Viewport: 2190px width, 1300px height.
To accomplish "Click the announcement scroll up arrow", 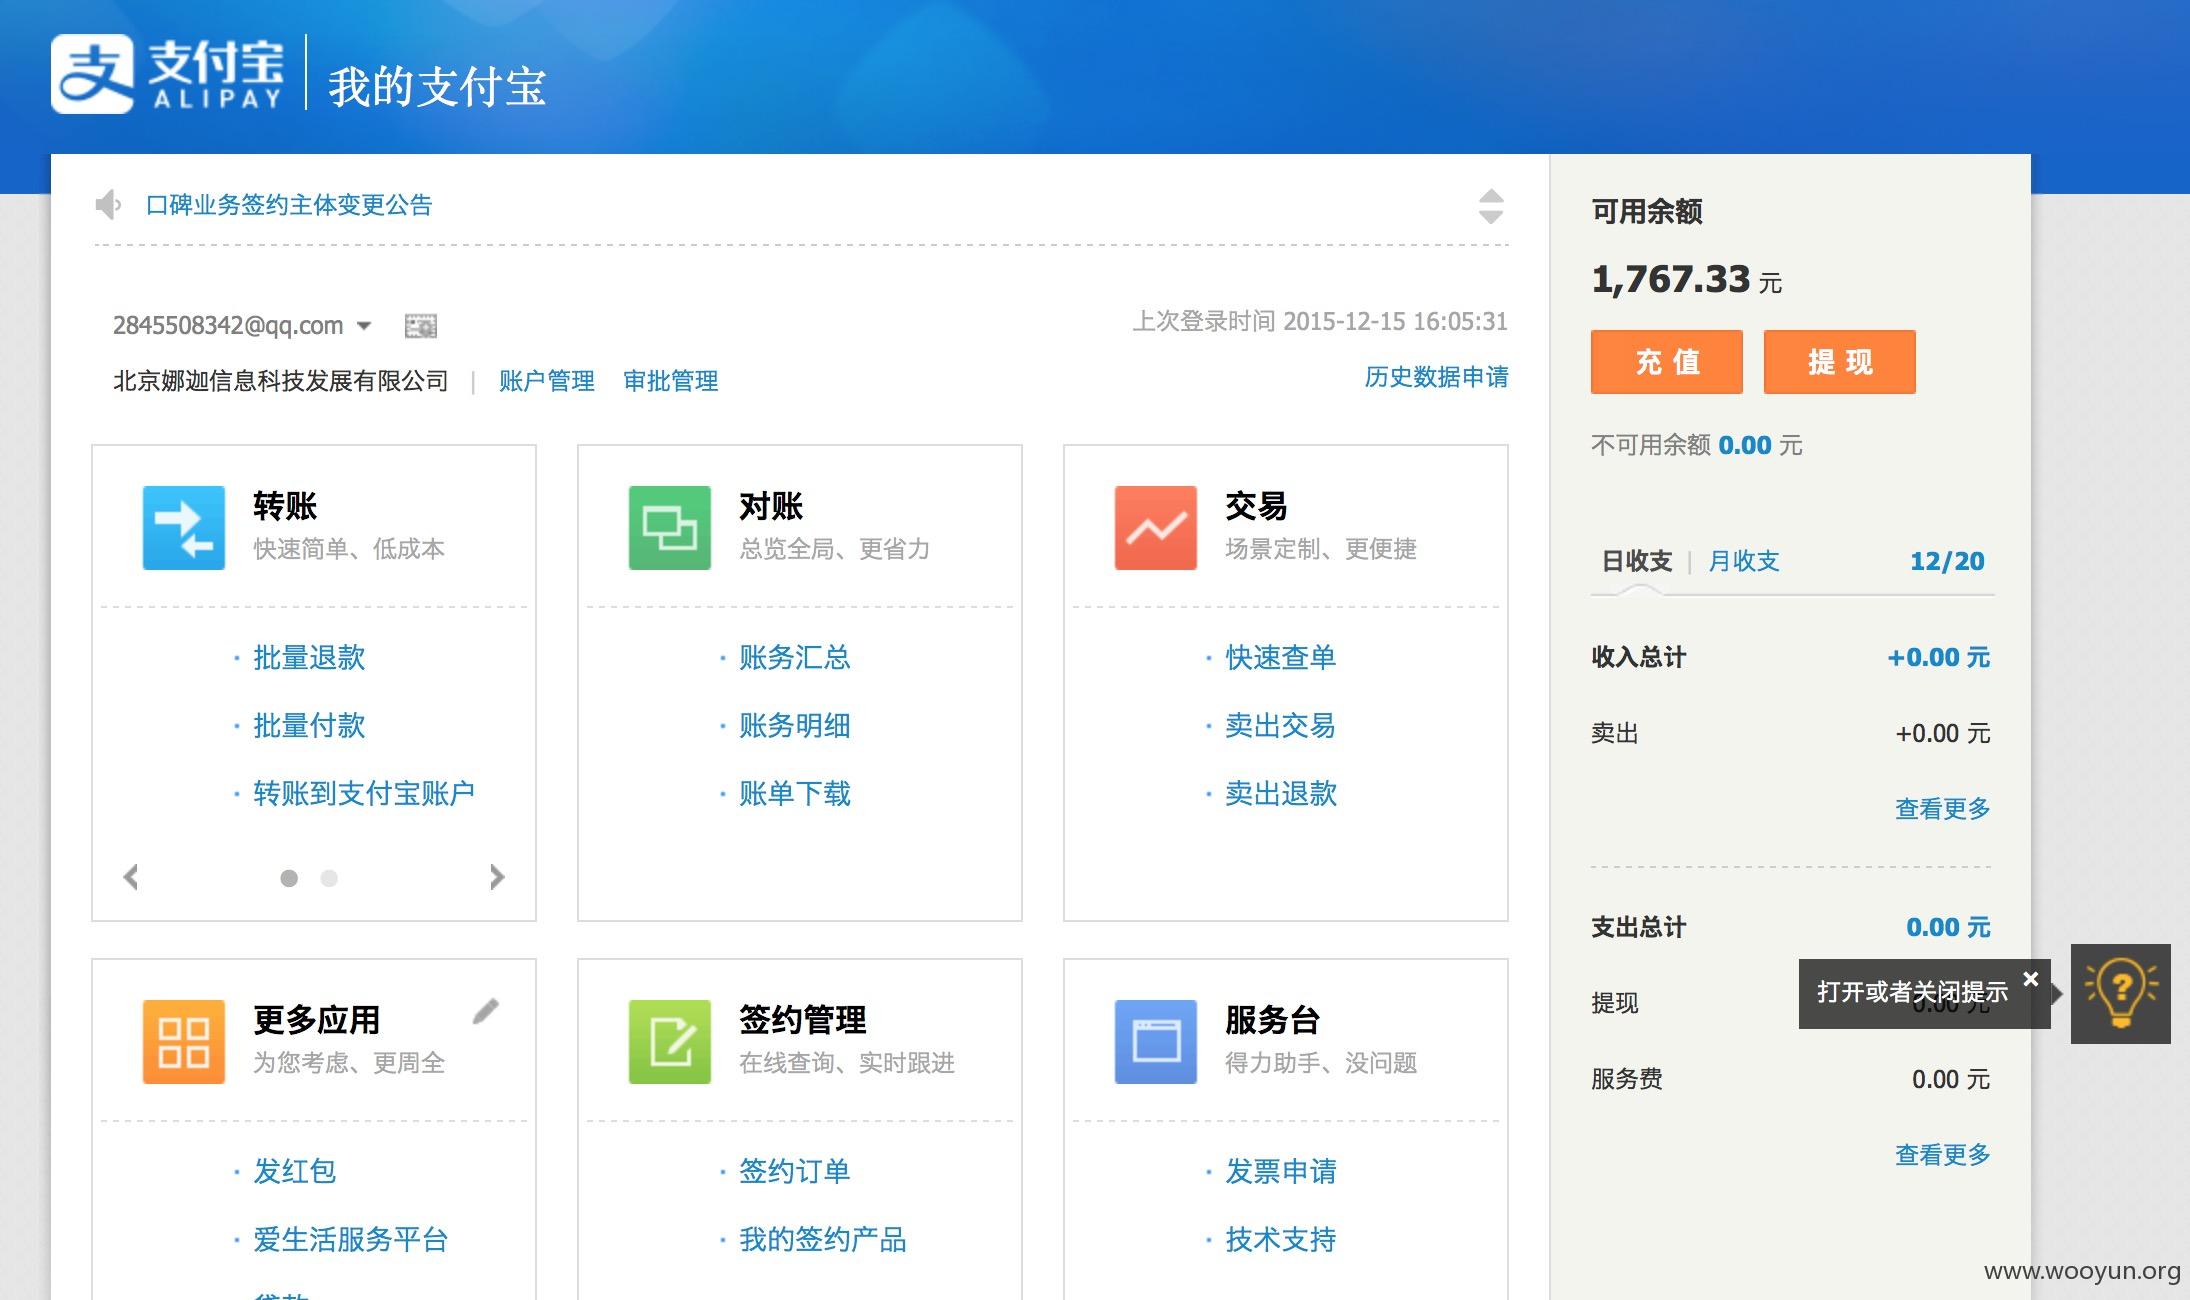I will click(1490, 196).
